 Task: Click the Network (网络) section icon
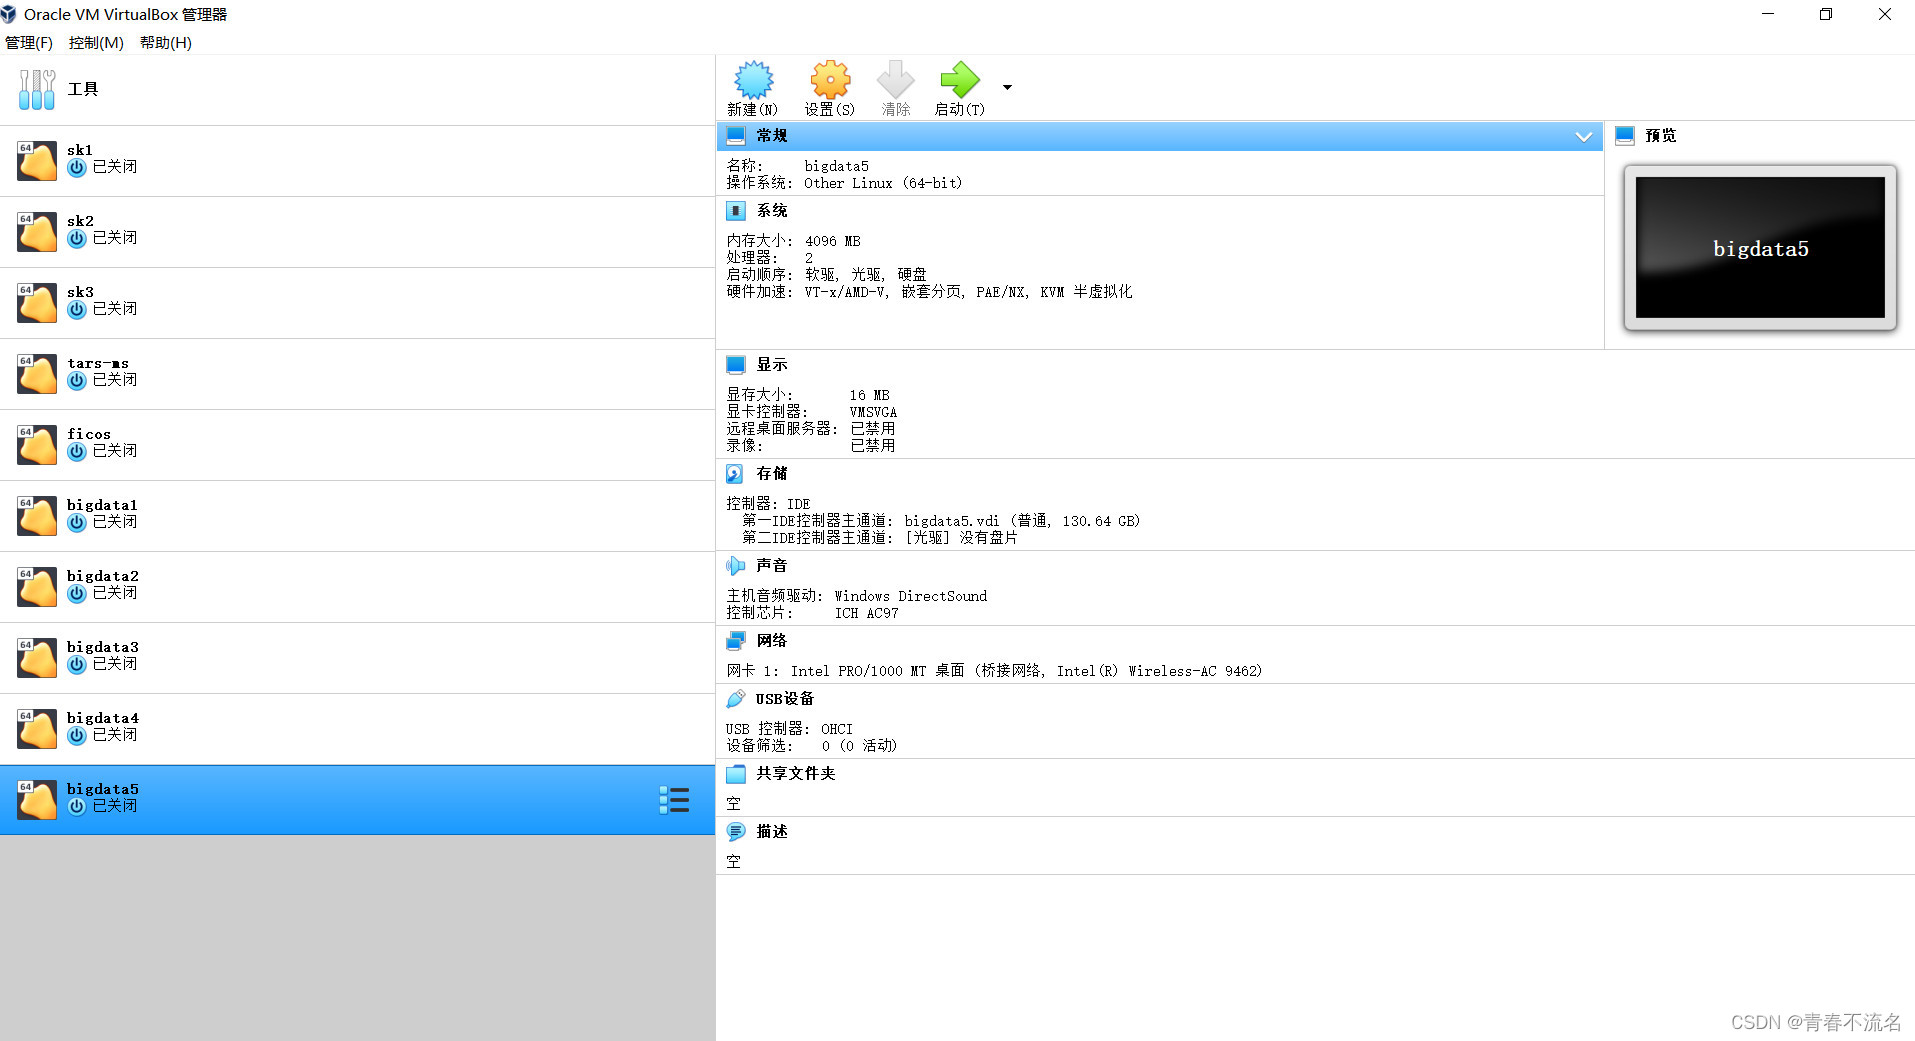[x=736, y=641]
